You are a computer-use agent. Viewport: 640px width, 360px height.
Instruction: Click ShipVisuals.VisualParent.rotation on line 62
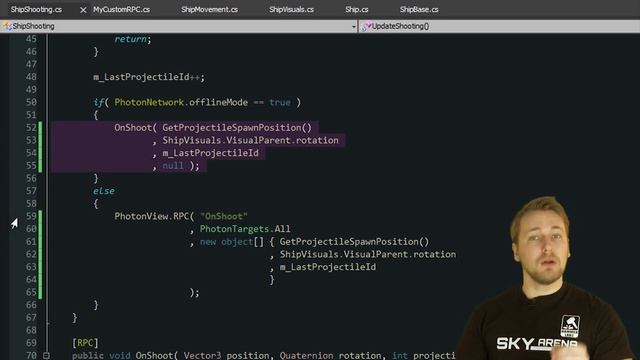point(368,254)
